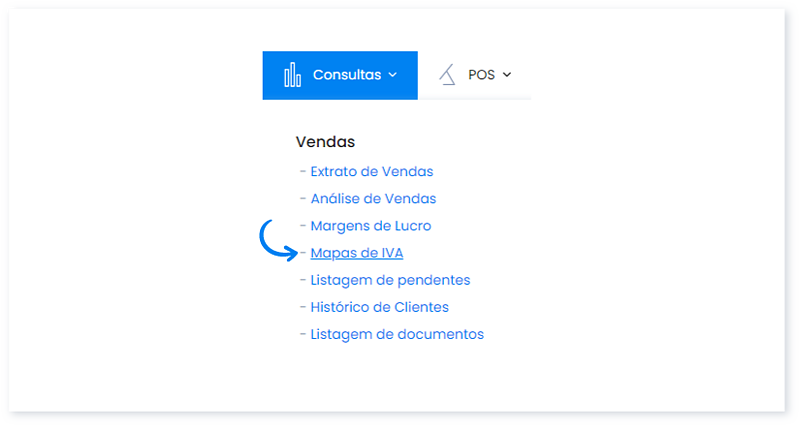Open Histórico de Clientes
The height and width of the screenshot is (426, 800).
tap(379, 307)
